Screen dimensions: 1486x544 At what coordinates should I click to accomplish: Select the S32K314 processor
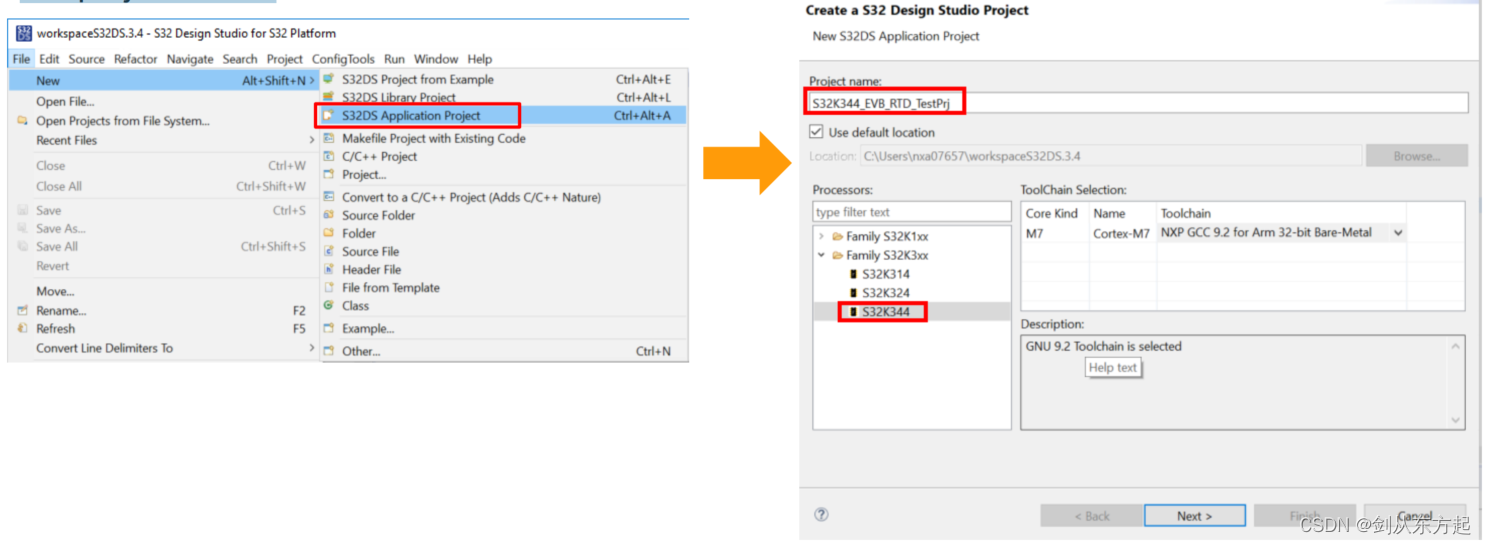click(885, 274)
